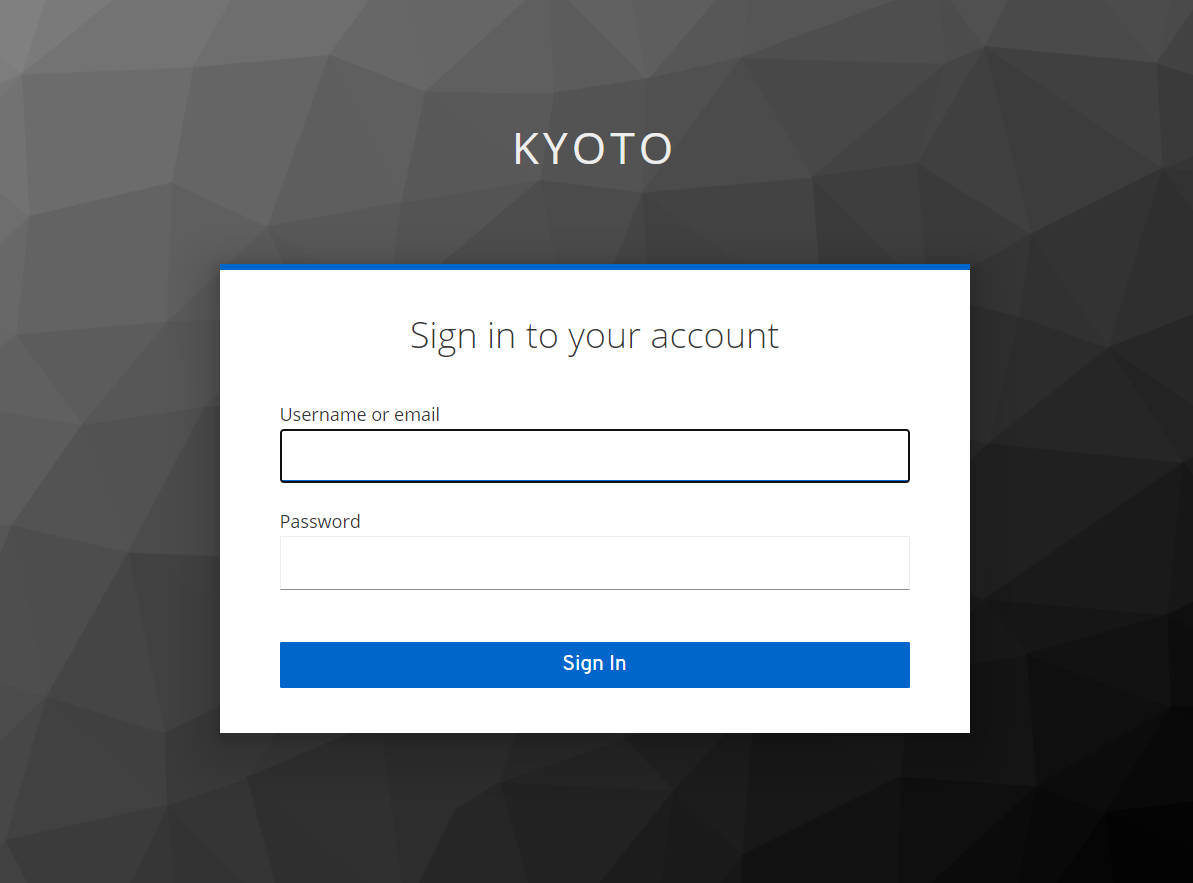Click the white gap between password field and button
The width and height of the screenshot is (1193, 883).
tap(594, 616)
